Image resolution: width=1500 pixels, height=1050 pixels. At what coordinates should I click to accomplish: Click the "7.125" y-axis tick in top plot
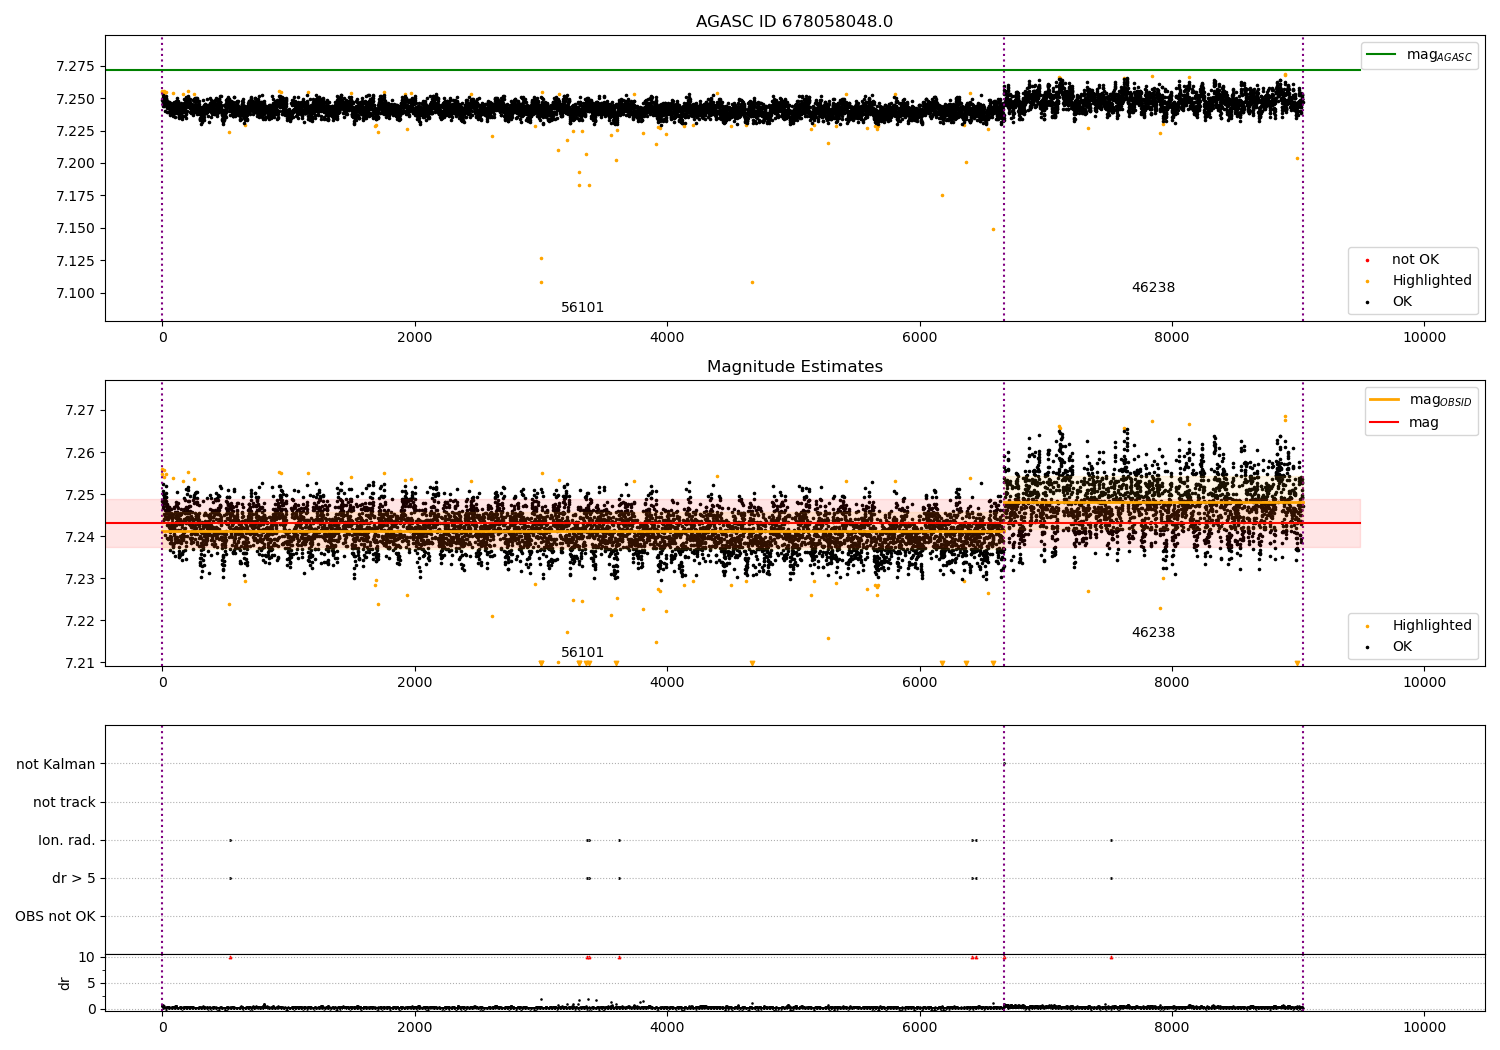(x=76, y=261)
